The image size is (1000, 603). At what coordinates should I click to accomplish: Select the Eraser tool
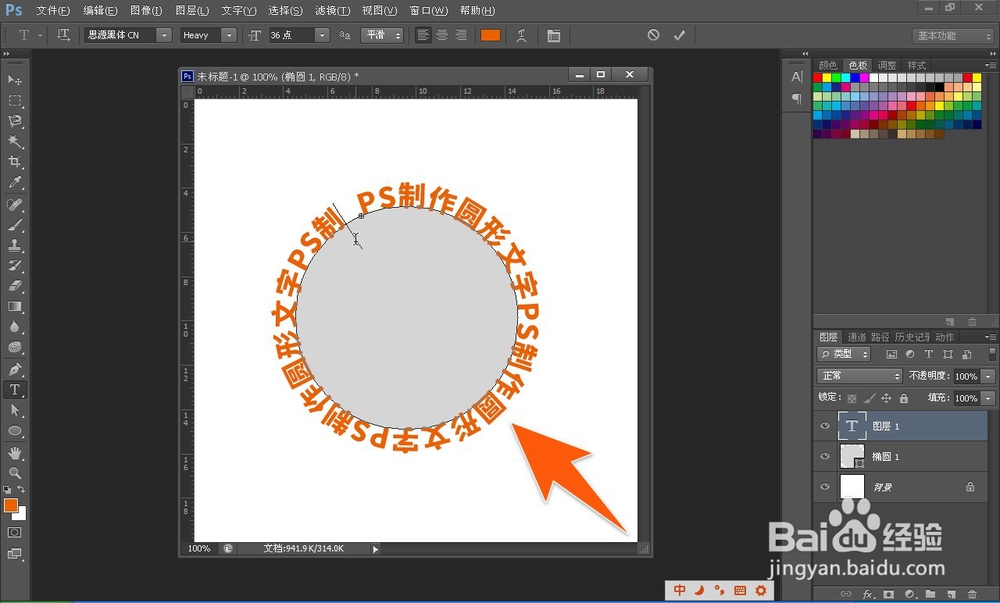click(x=14, y=286)
